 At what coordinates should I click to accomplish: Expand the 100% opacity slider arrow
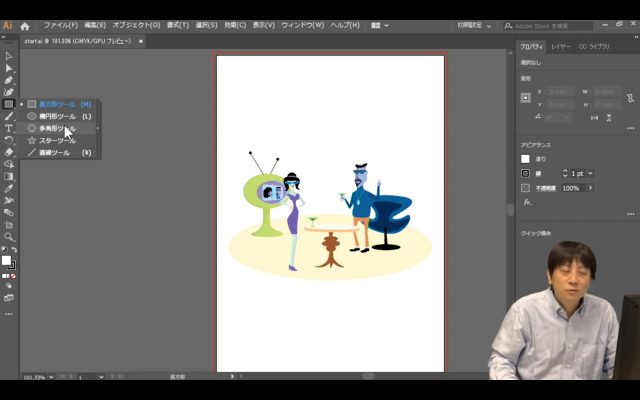point(590,188)
